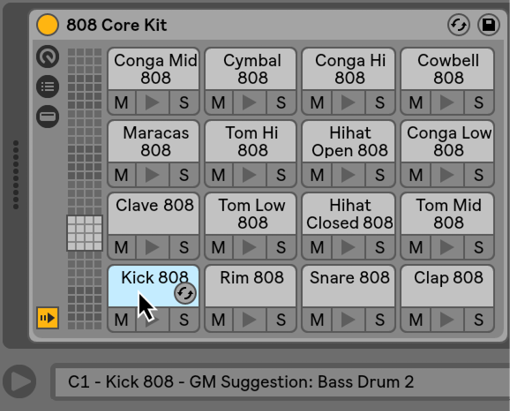The height and width of the screenshot is (411, 510).
Task: Preview the Conga Low 808 pad
Action: [447, 175]
